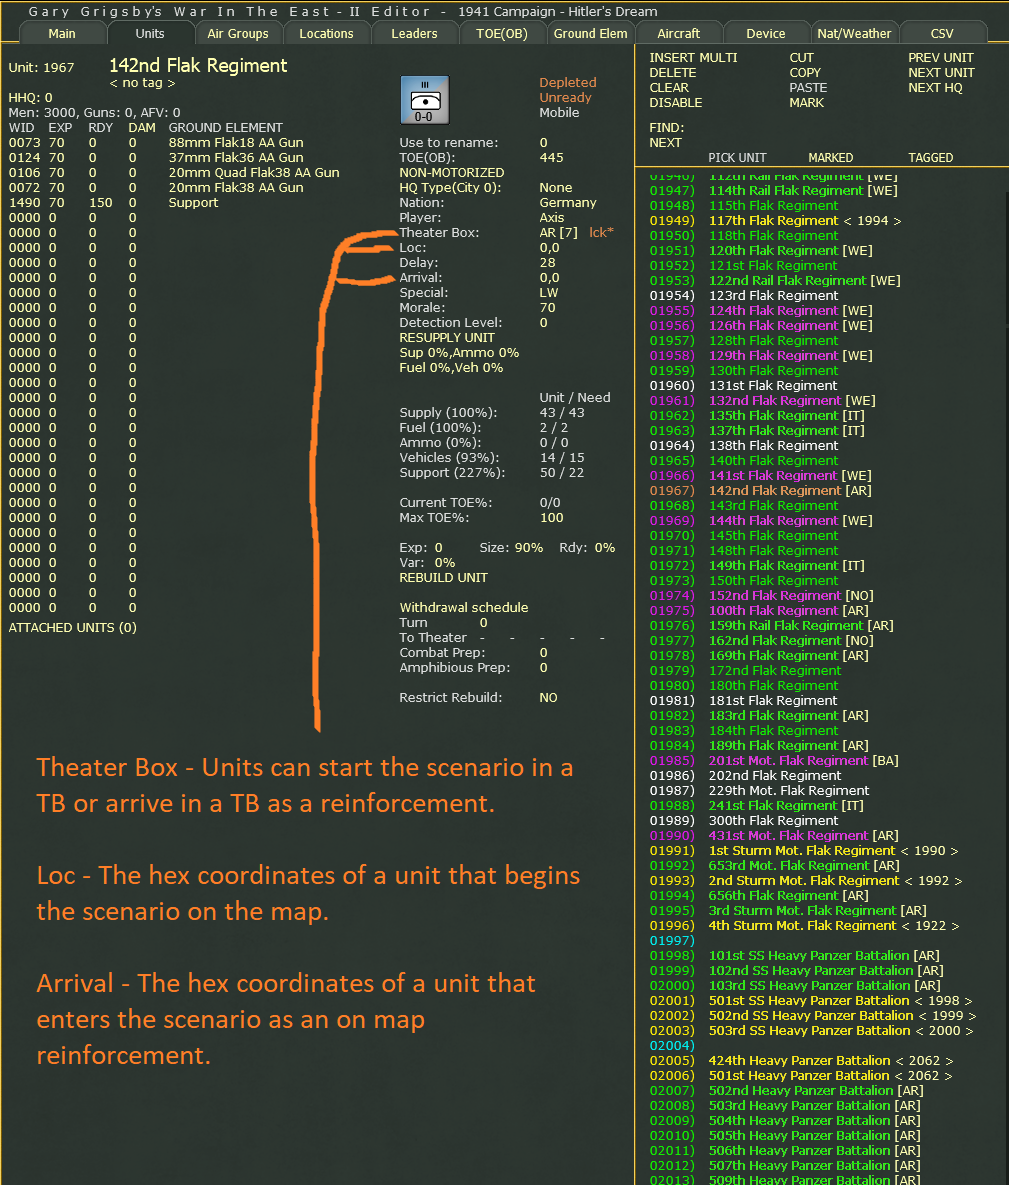Click ATTACHED UNITS (0) label
This screenshot has height=1185, width=1009.
73,627
